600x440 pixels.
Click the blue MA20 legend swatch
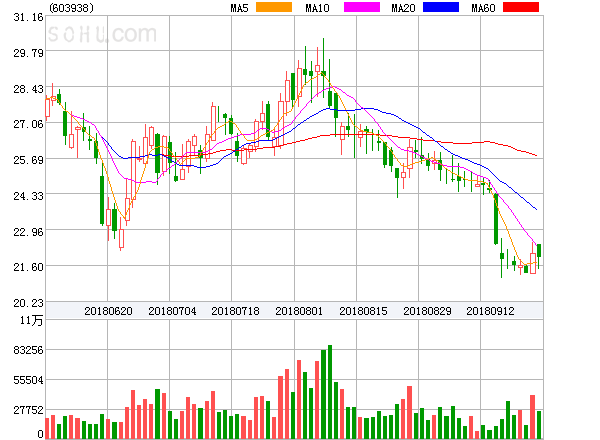[x=441, y=7]
